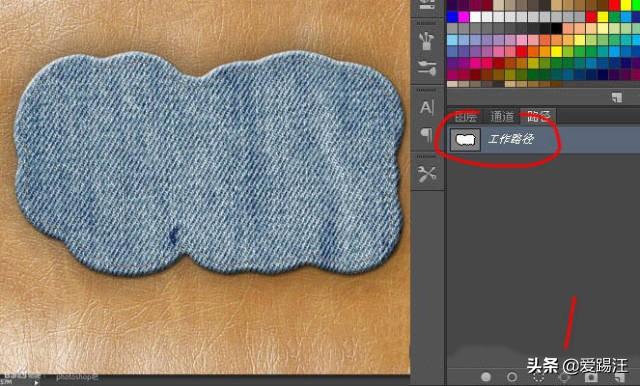
Task: Pick the magenta swatch next to white
Action: 463,17
